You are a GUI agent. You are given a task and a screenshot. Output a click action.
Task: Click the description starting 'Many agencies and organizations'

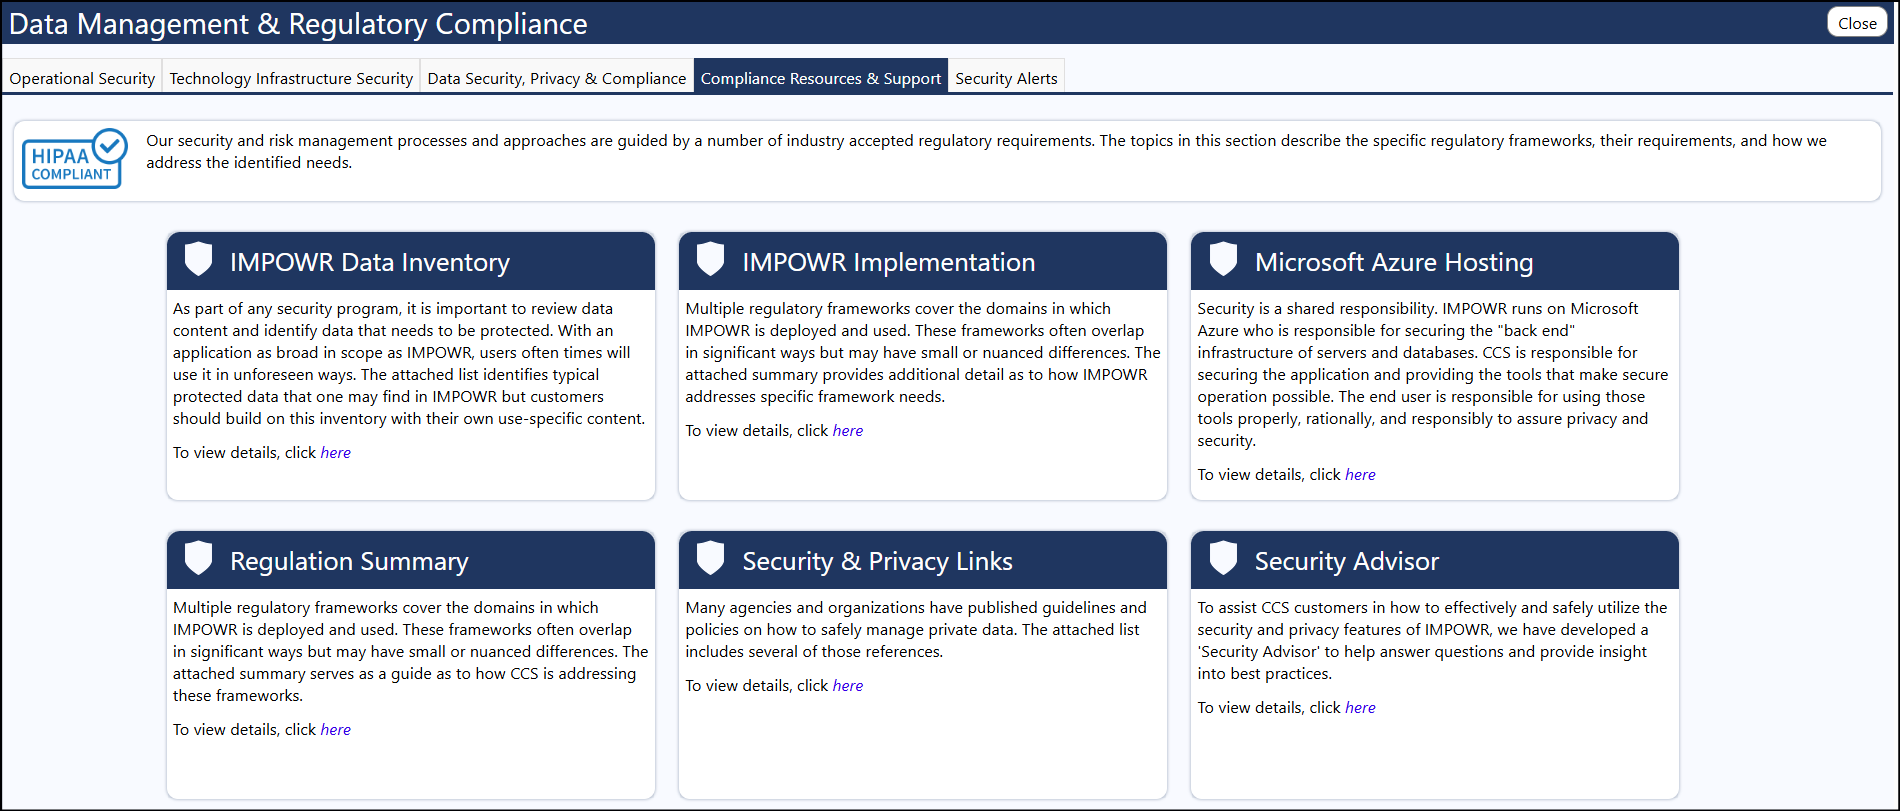[916, 630]
